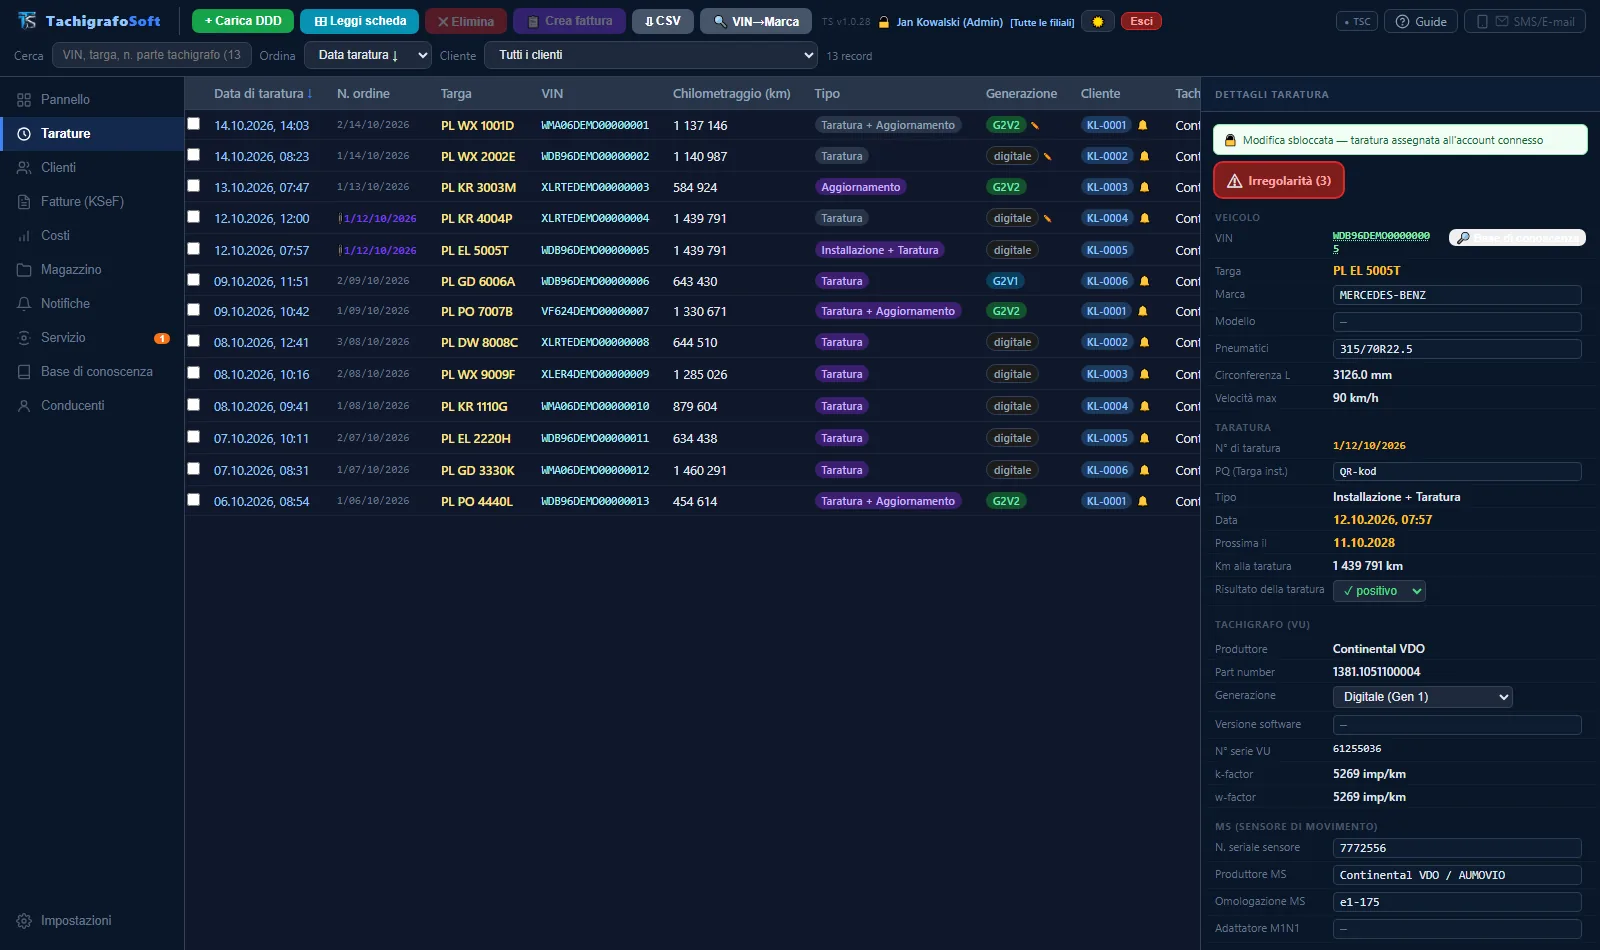Screen dimensions: 1600x950
Task: Click the Costi chart icon in sidebar
Action: click(24, 236)
